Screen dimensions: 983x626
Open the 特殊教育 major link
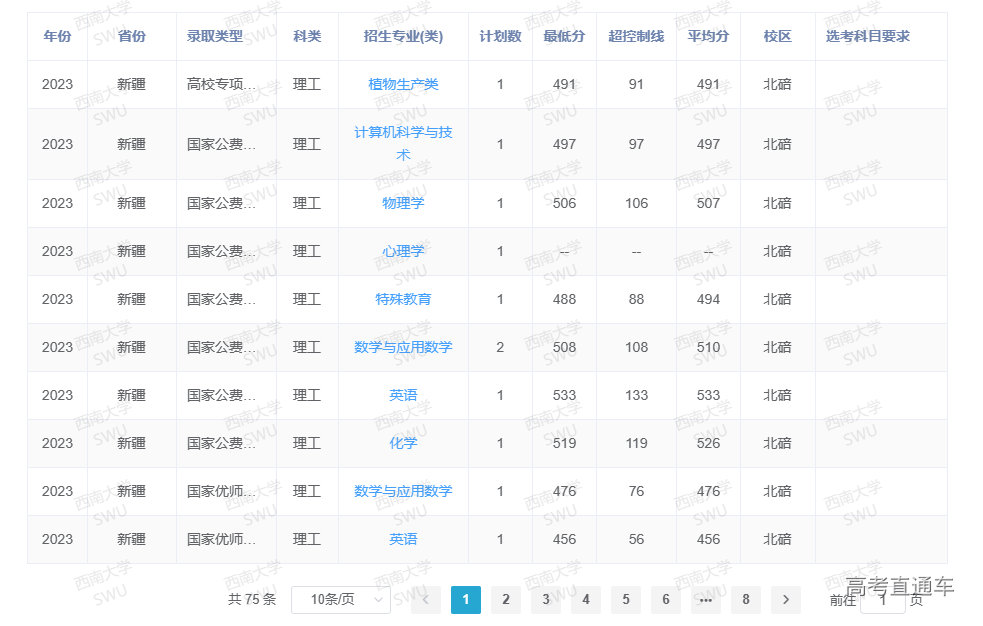403,299
